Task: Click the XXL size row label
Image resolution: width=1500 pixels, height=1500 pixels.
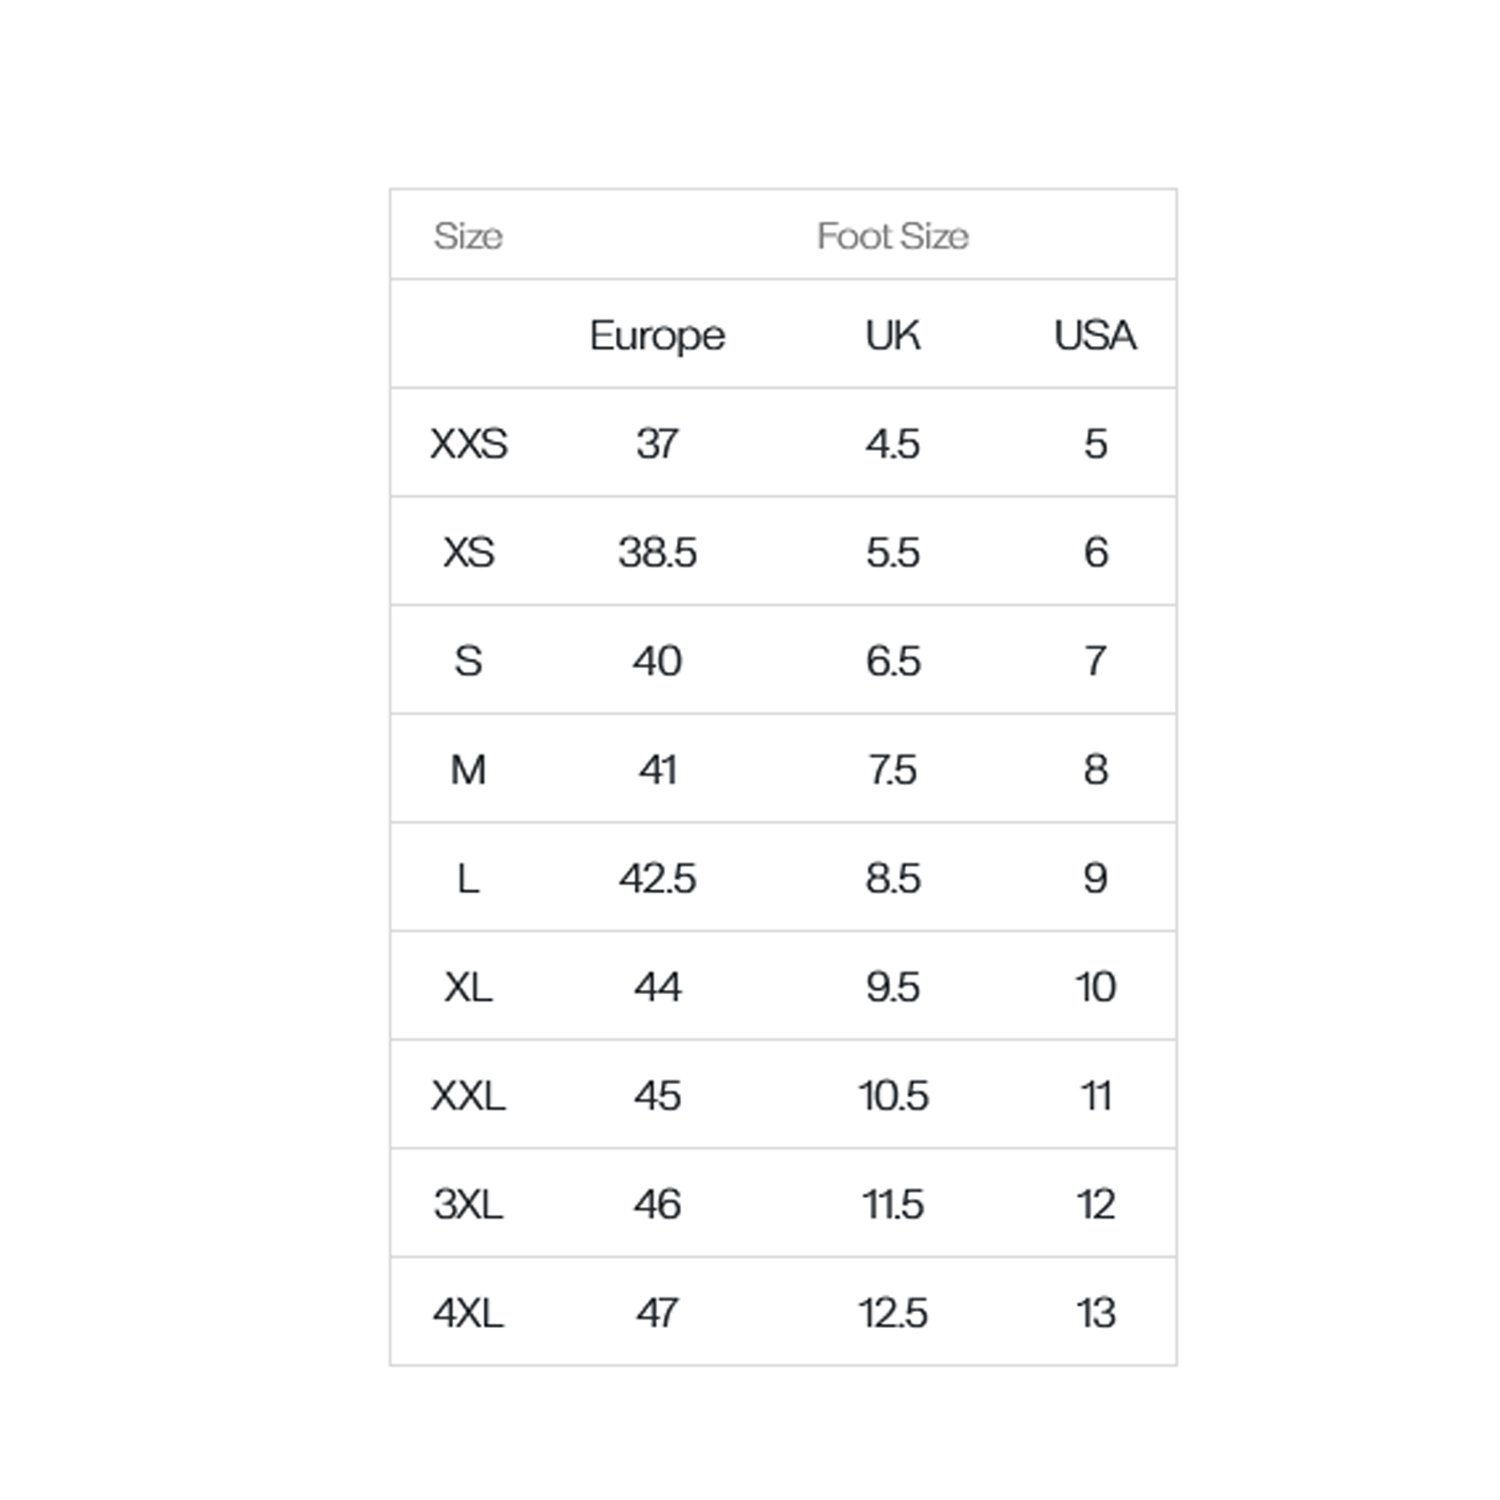Action: (468, 1096)
